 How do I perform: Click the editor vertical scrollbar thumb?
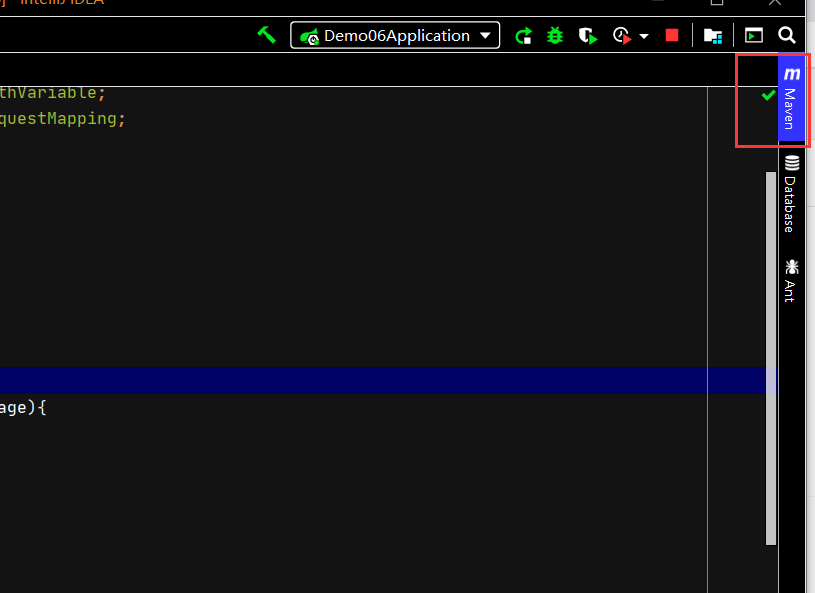[x=771, y=359]
